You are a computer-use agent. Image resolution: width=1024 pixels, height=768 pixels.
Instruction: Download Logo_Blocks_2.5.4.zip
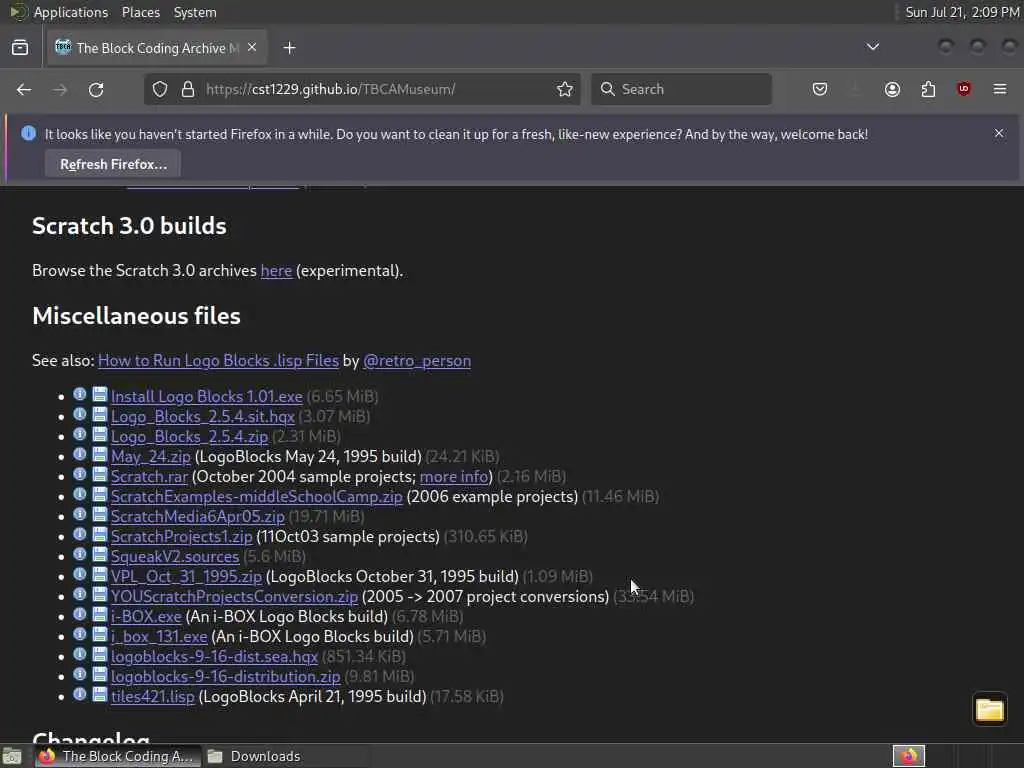189,436
